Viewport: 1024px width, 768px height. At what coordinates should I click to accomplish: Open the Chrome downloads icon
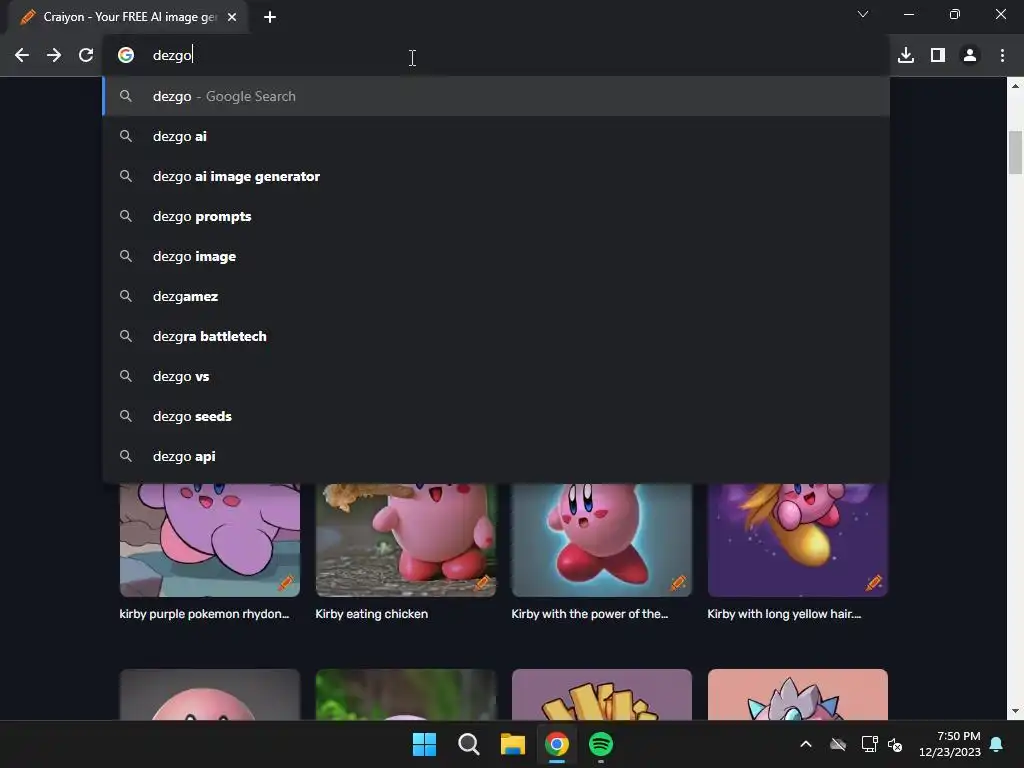(x=906, y=56)
